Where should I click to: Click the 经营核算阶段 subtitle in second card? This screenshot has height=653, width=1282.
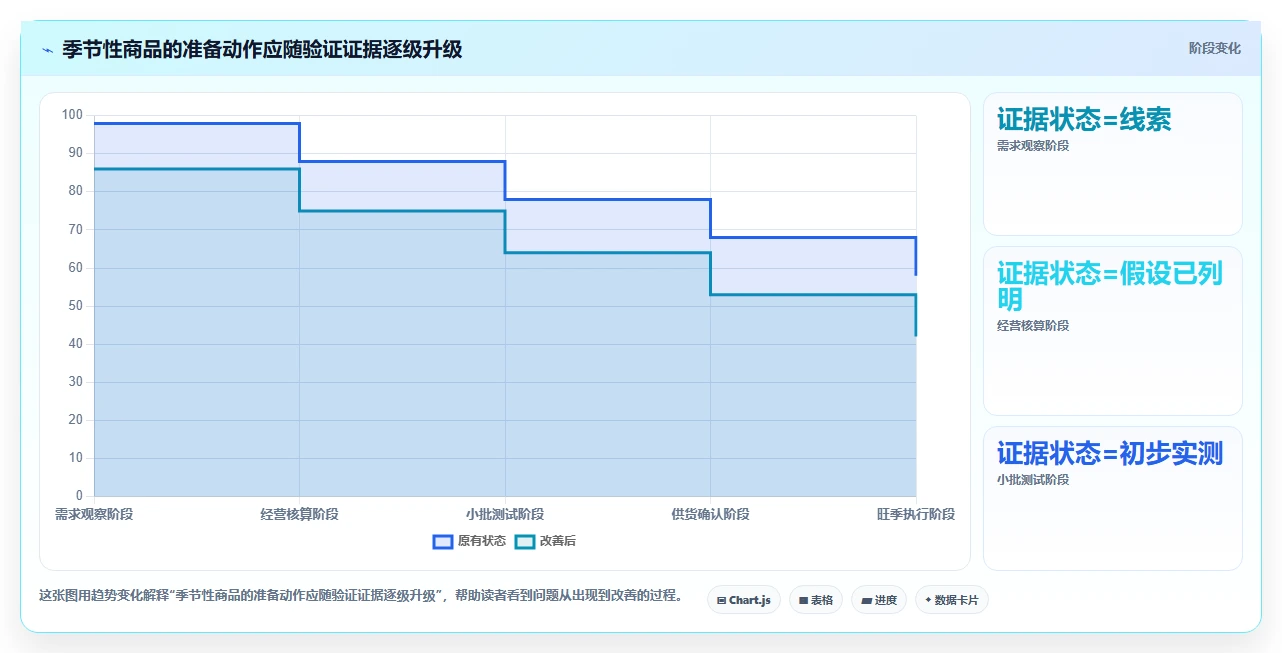point(1033,326)
